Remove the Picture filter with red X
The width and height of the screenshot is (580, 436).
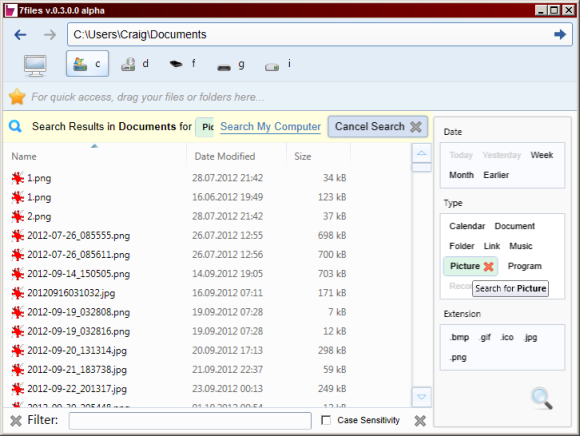489,266
